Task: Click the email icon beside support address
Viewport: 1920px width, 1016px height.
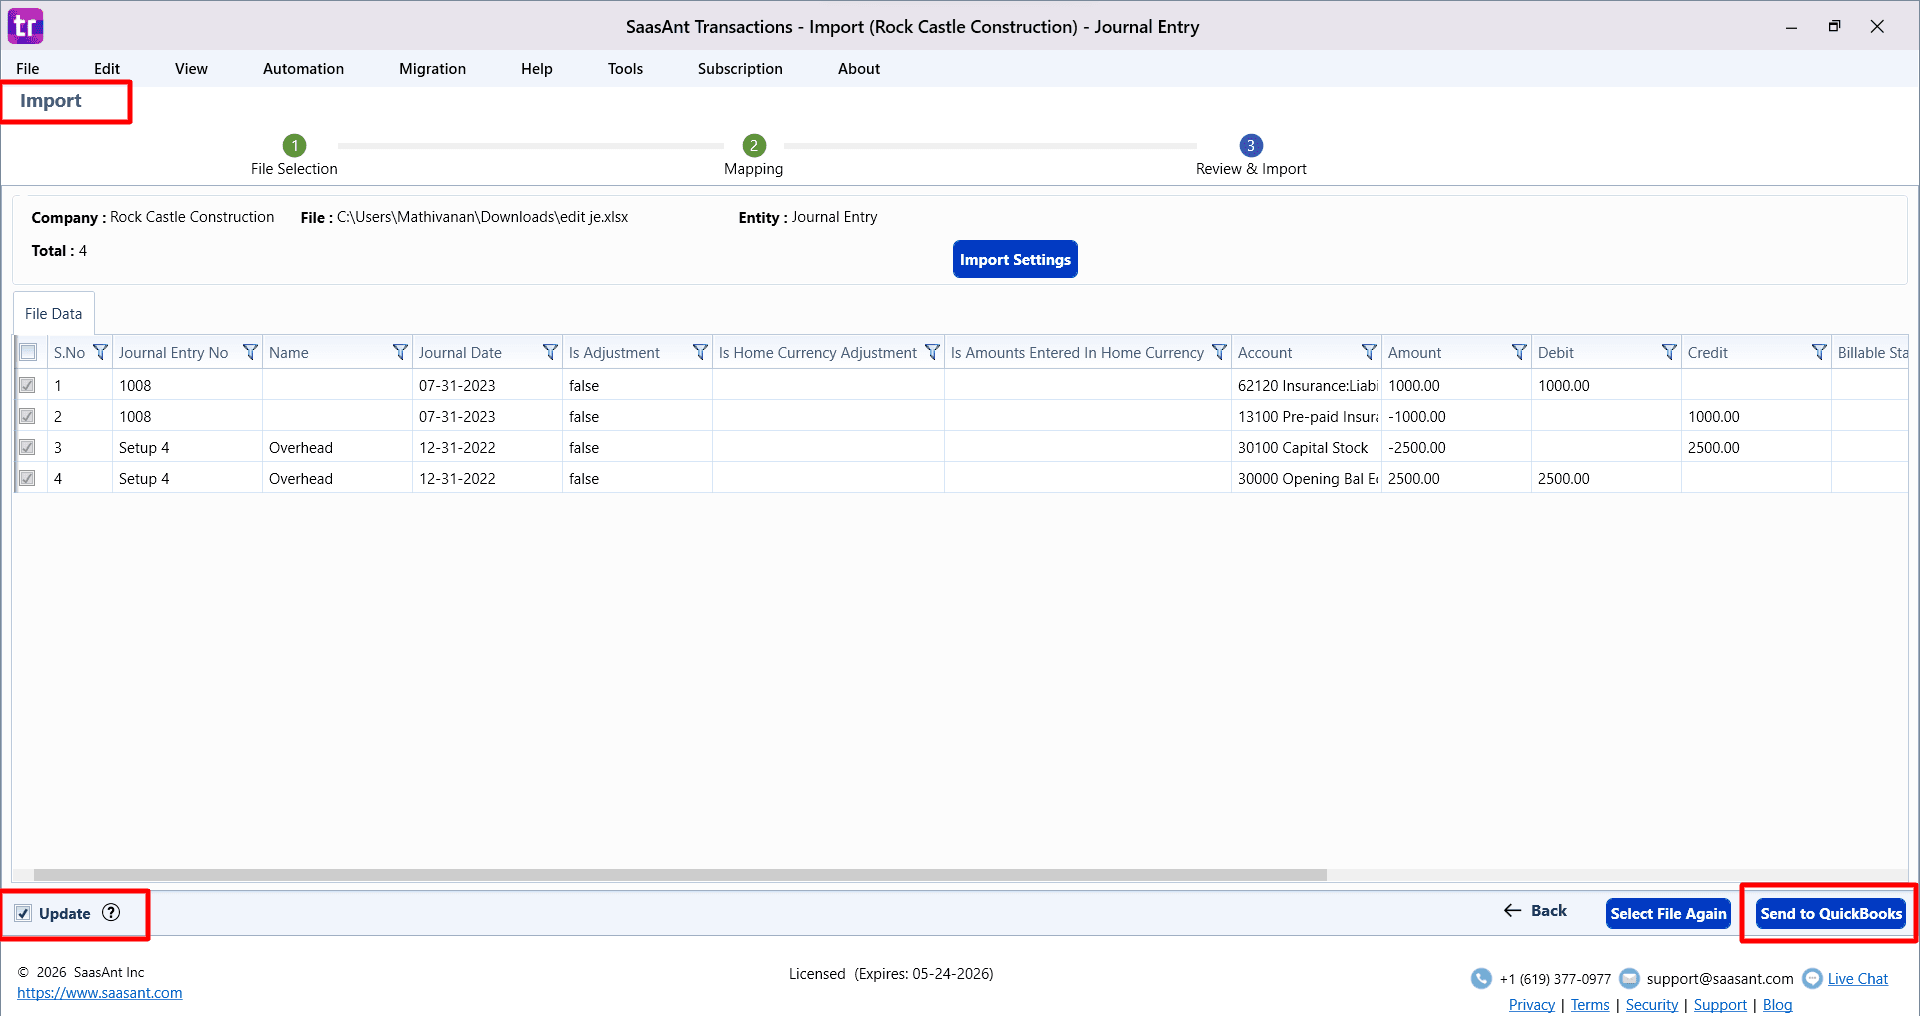Action: [x=1629, y=978]
